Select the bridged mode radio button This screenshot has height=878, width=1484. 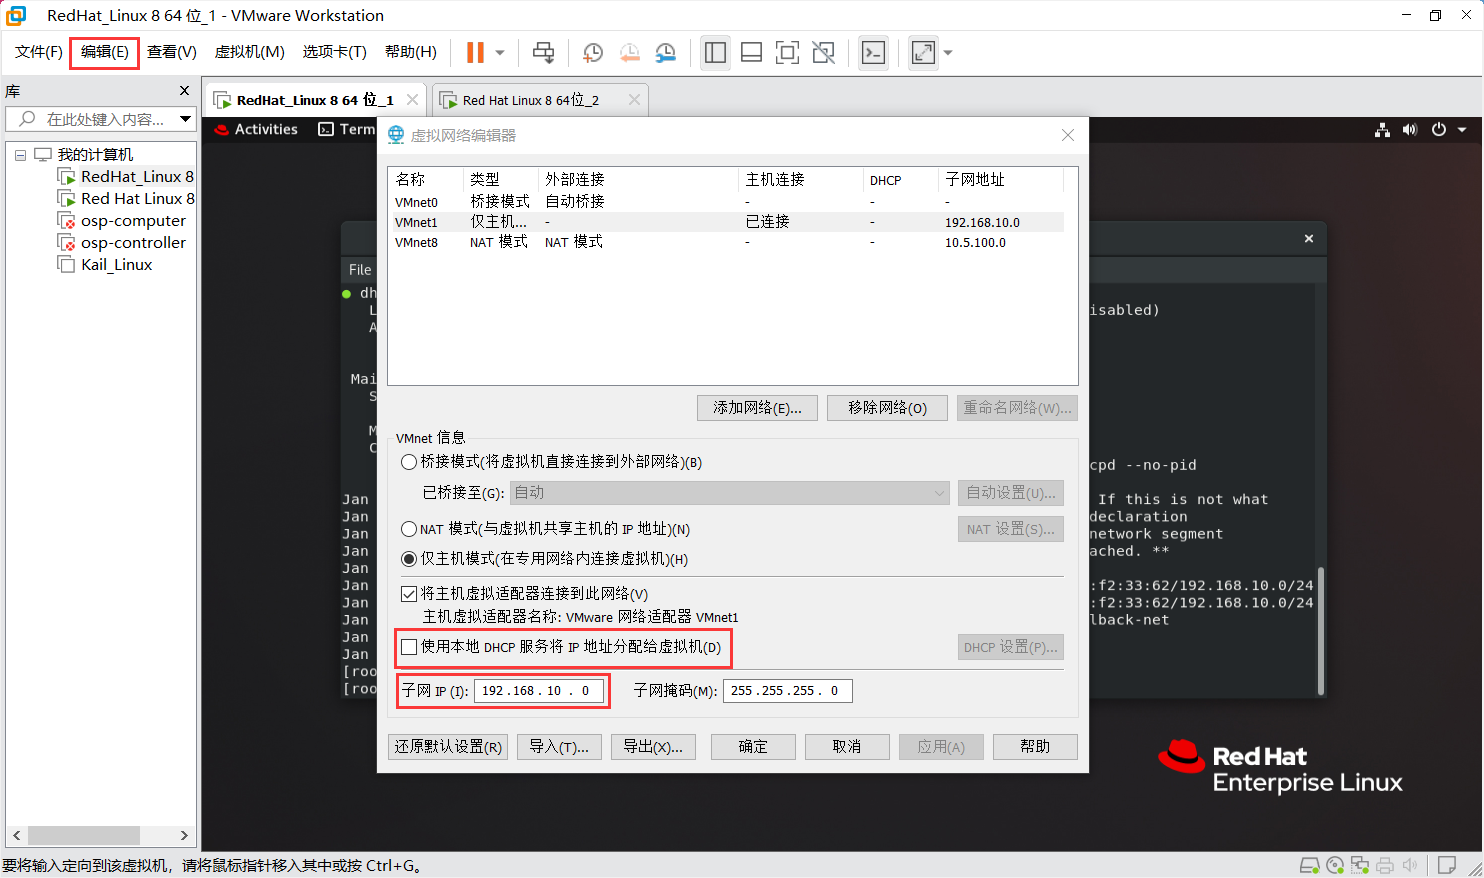(x=409, y=462)
